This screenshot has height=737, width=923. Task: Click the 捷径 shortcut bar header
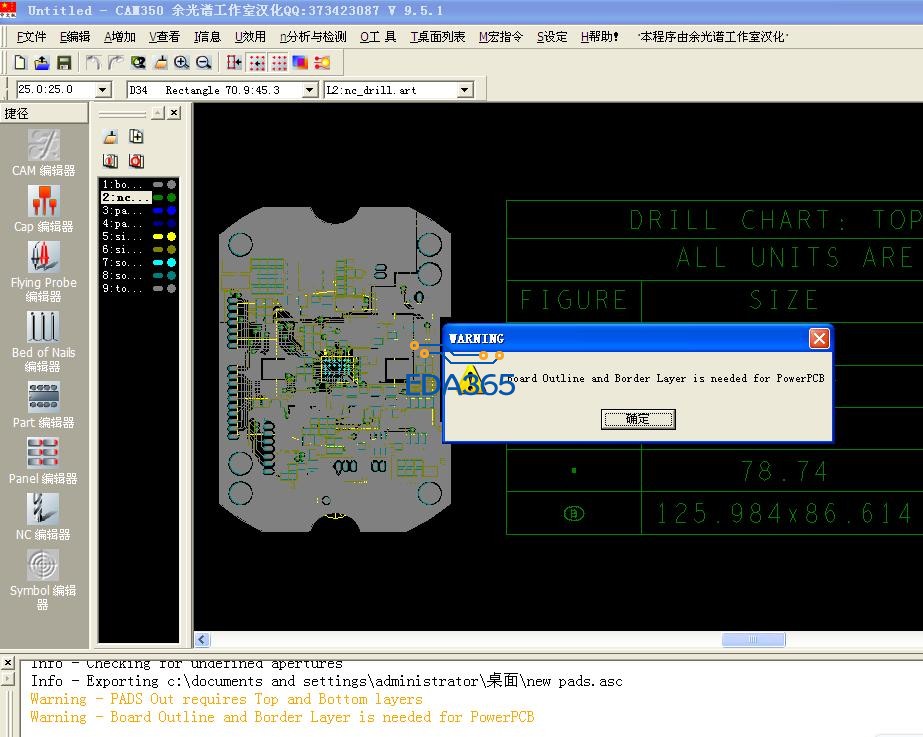pyautogui.click(x=44, y=113)
